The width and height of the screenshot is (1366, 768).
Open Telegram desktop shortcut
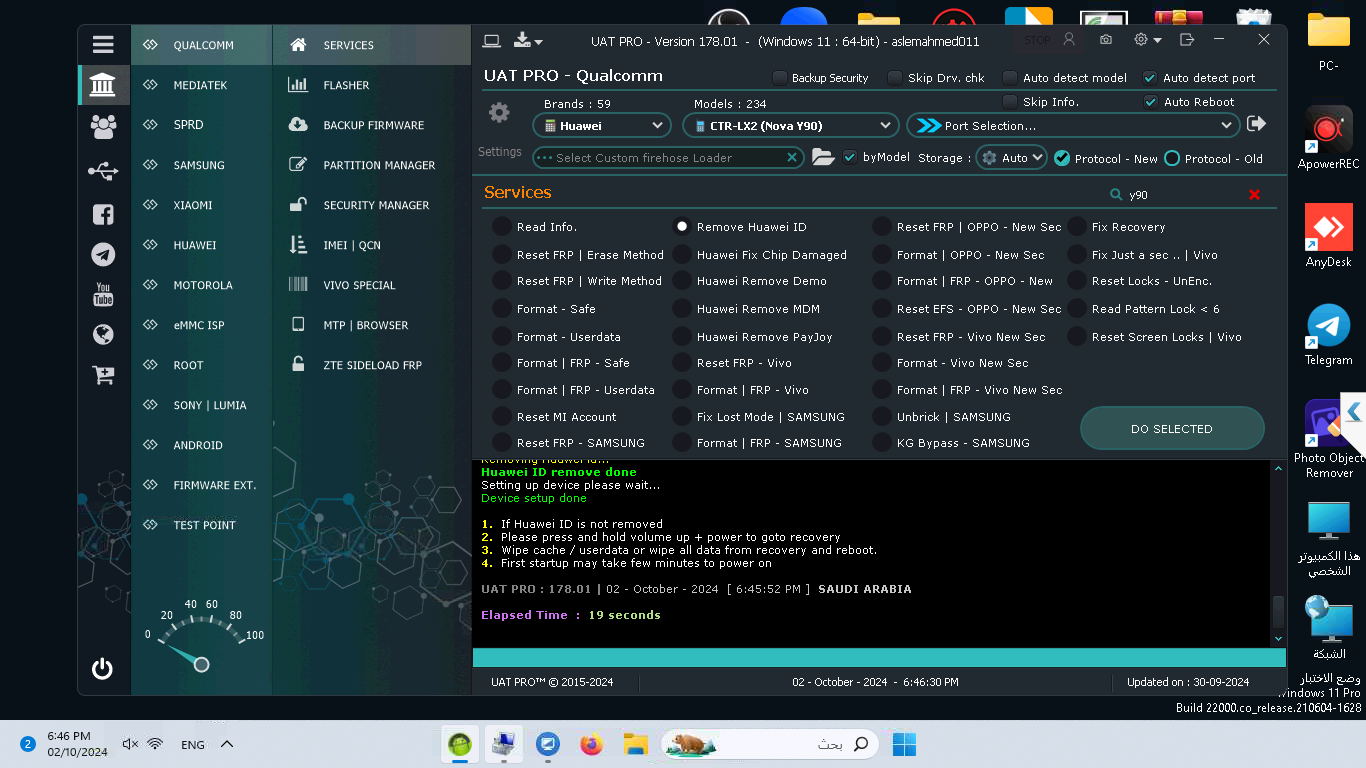[x=1328, y=335]
